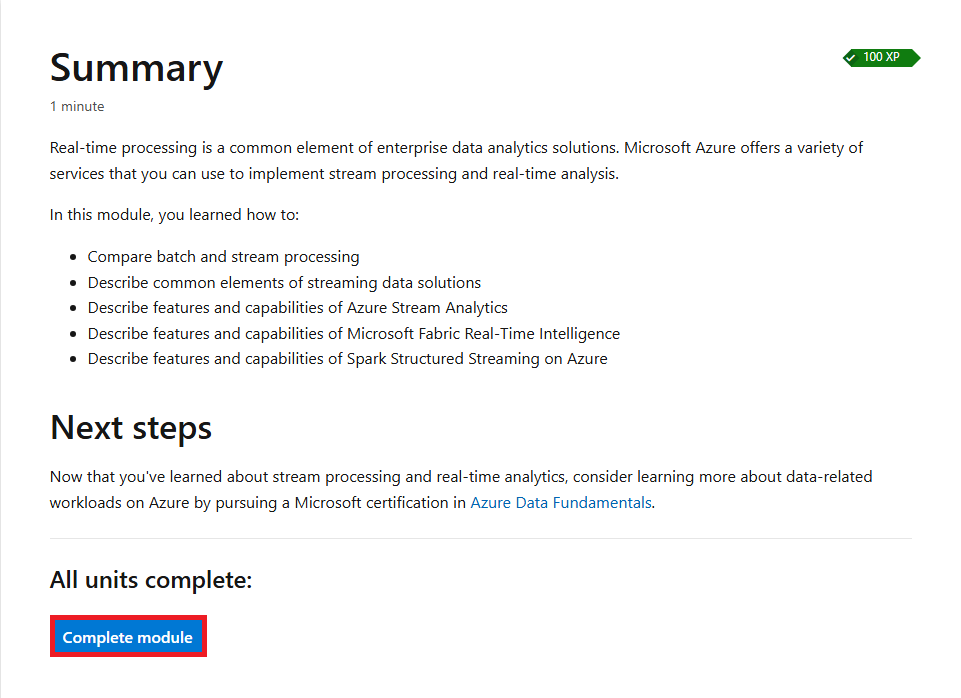Select the Spark Structured Streaming bullet item
Viewport: 961px width, 698px height.
point(348,358)
